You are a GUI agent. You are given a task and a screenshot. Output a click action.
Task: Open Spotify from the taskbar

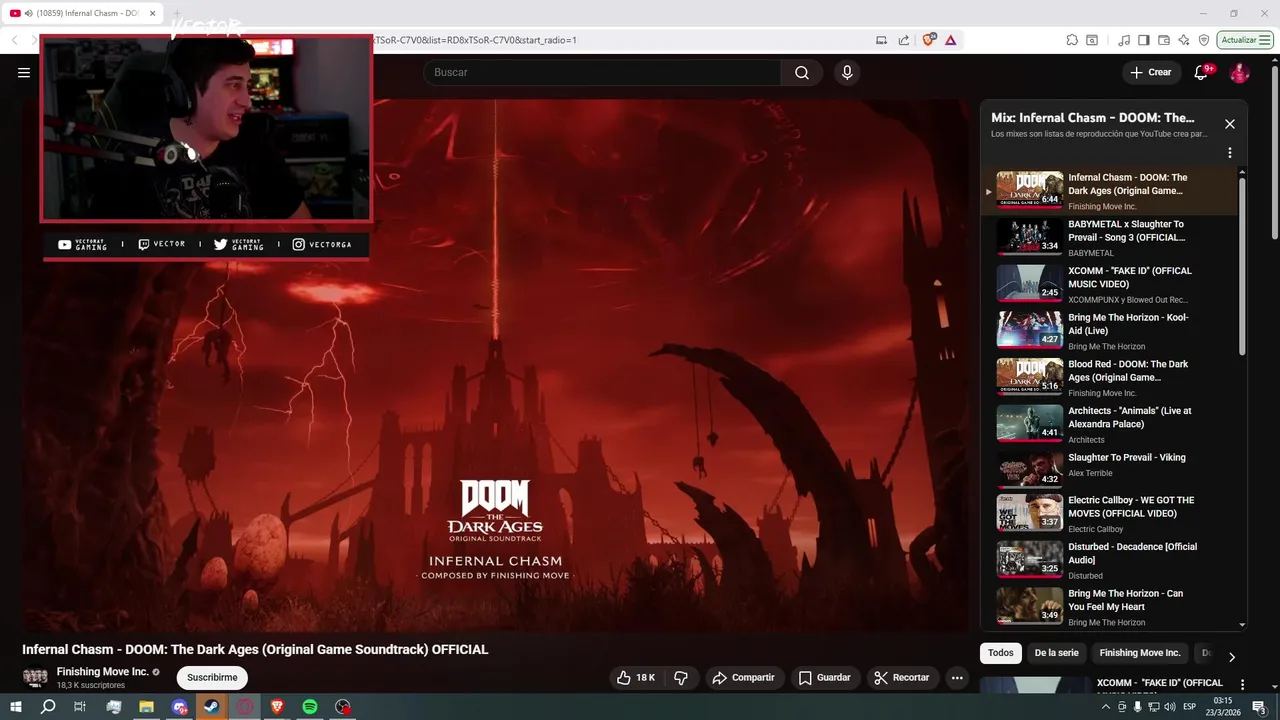coord(310,707)
